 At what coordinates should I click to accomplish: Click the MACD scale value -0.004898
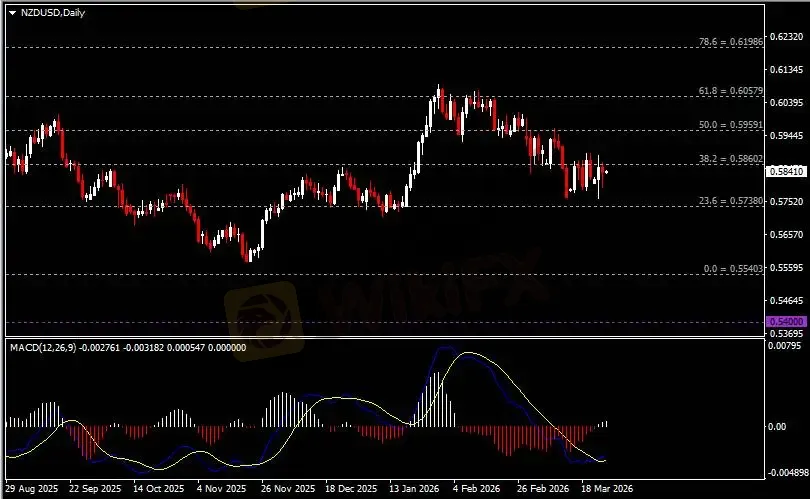tap(788, 473)
